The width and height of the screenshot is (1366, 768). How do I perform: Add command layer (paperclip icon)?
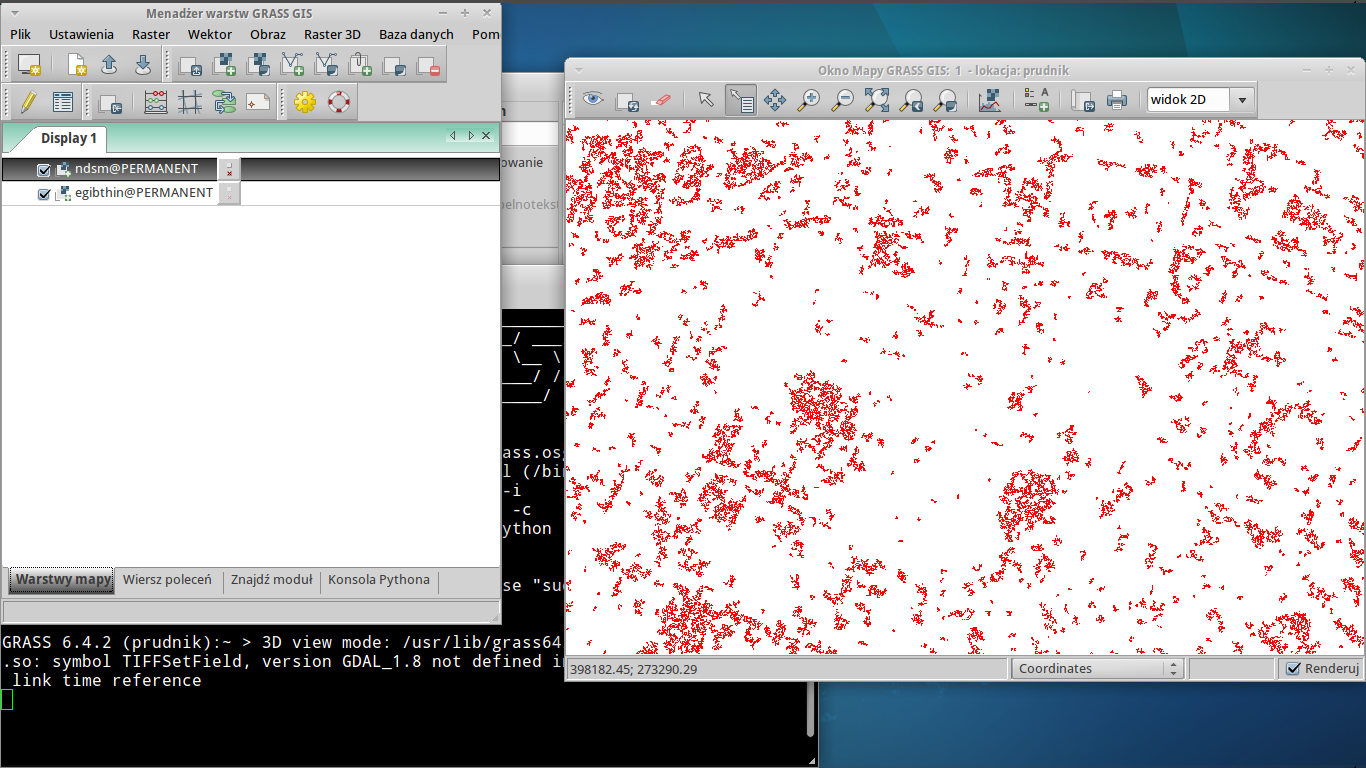pyautogui.click(x=361, y=65)
